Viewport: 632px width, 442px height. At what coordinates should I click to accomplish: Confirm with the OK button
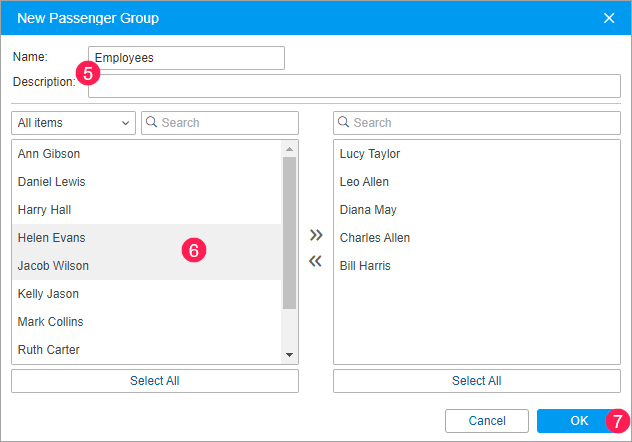pyautogui.click(x=579, y=421)
